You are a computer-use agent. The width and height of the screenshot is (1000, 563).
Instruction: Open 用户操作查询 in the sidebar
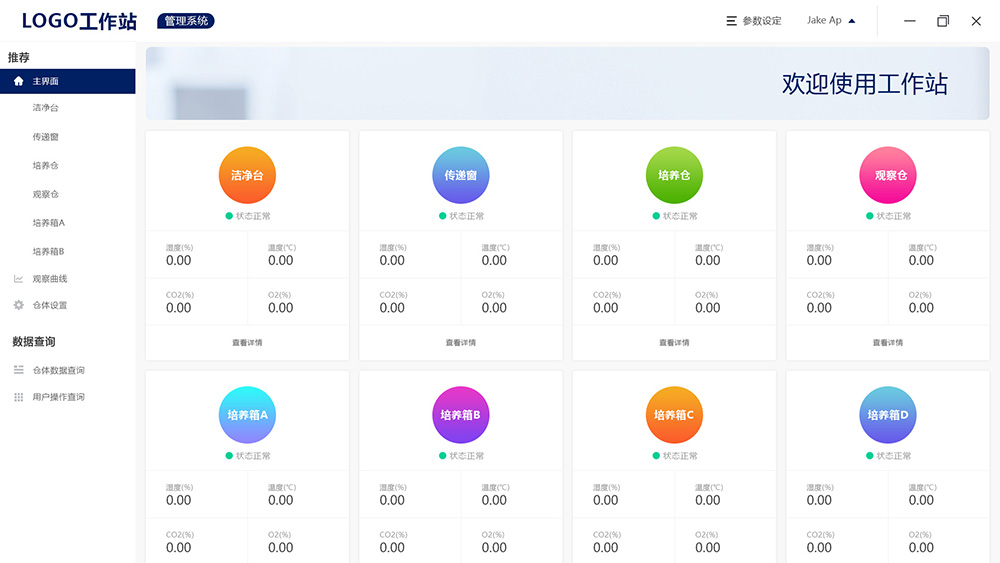[59, 397]
